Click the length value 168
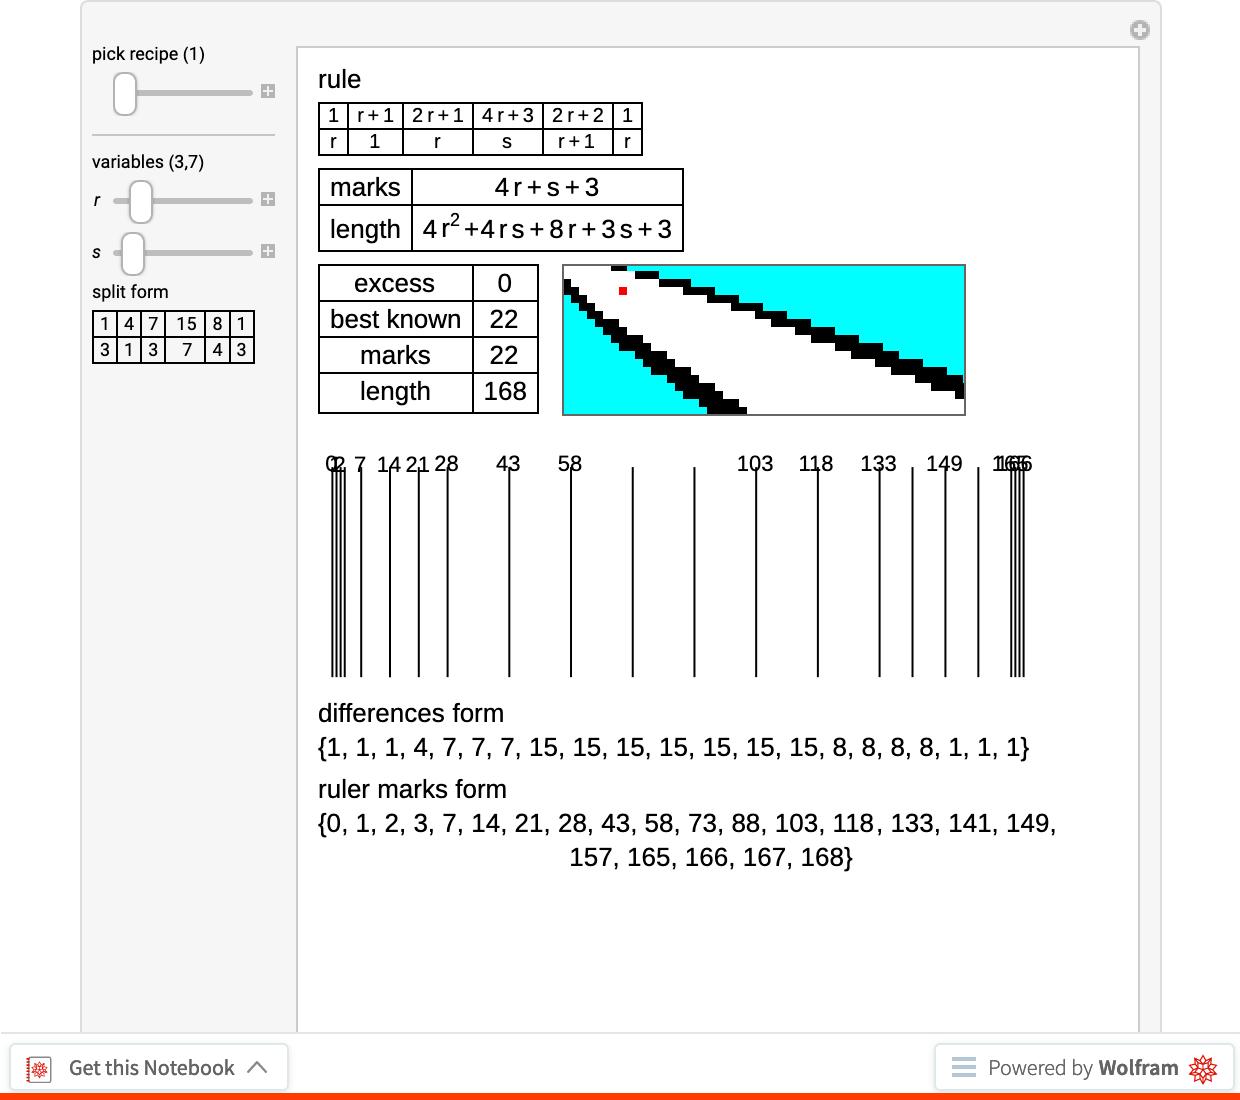The image size is (1240, 1100). 505,392
